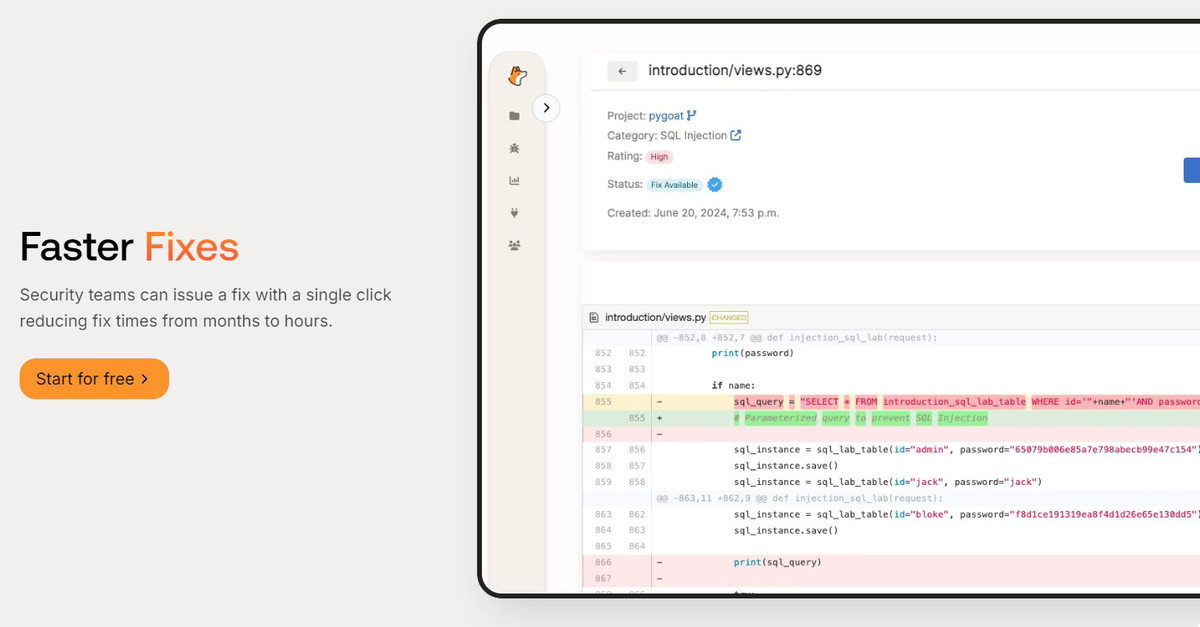1200x627 pixels.
Task: Open the users group icon in the sidebar
Action: point(514,245)
